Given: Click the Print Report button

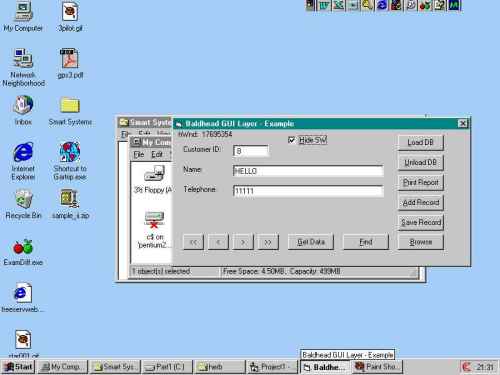Looking at the screenshot, I should point(420,182).
